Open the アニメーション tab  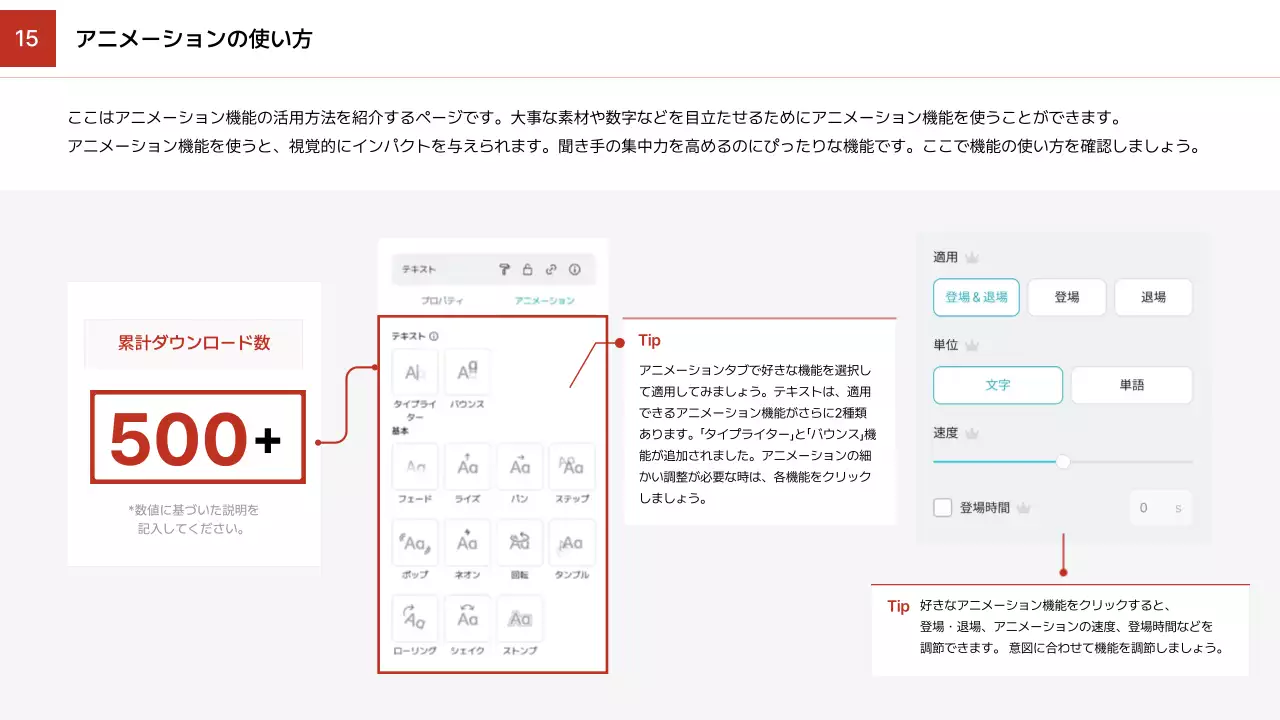pos(544,300)
